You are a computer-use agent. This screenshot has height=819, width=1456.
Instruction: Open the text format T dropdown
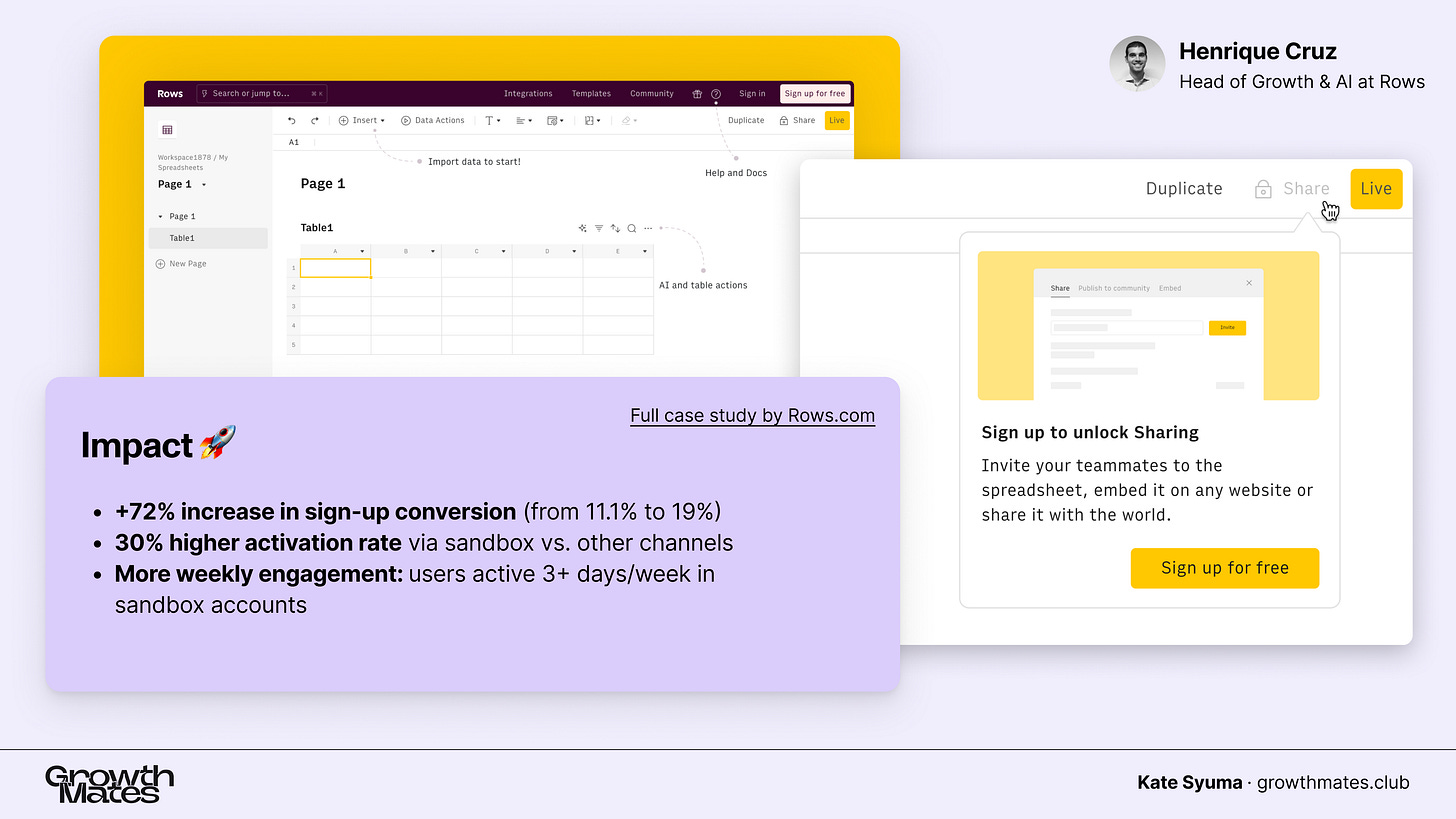point(491,120)
